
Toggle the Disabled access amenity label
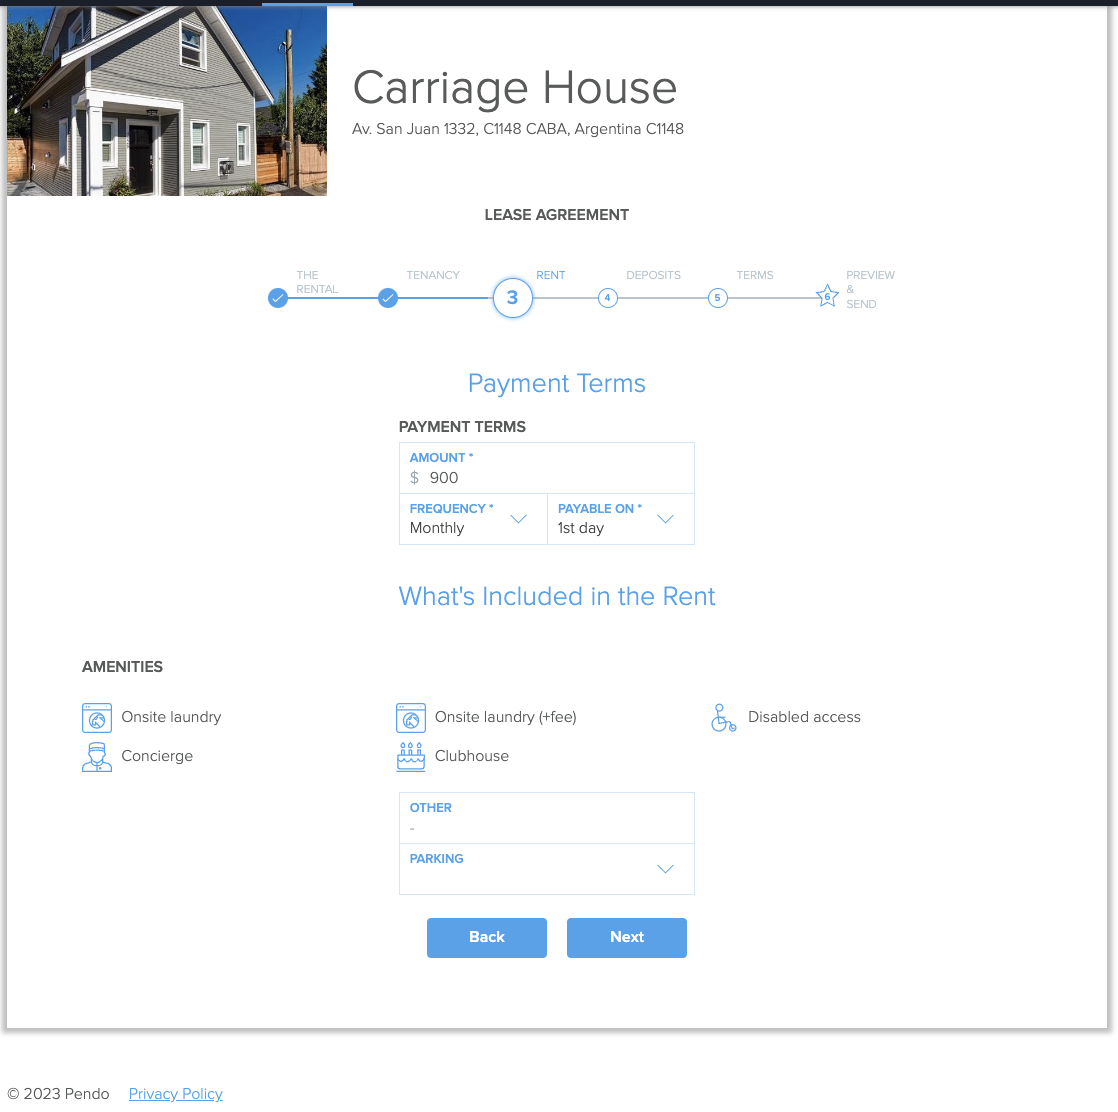(x=804, y=717)
